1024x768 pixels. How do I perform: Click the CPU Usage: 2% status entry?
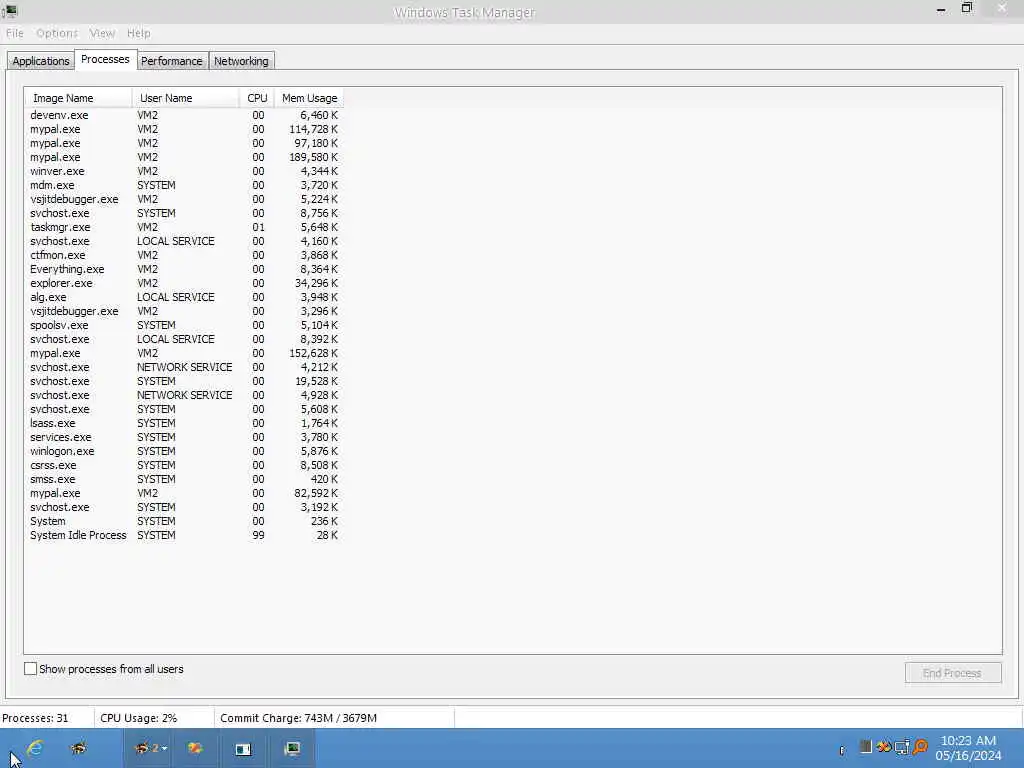coord(138,718)
